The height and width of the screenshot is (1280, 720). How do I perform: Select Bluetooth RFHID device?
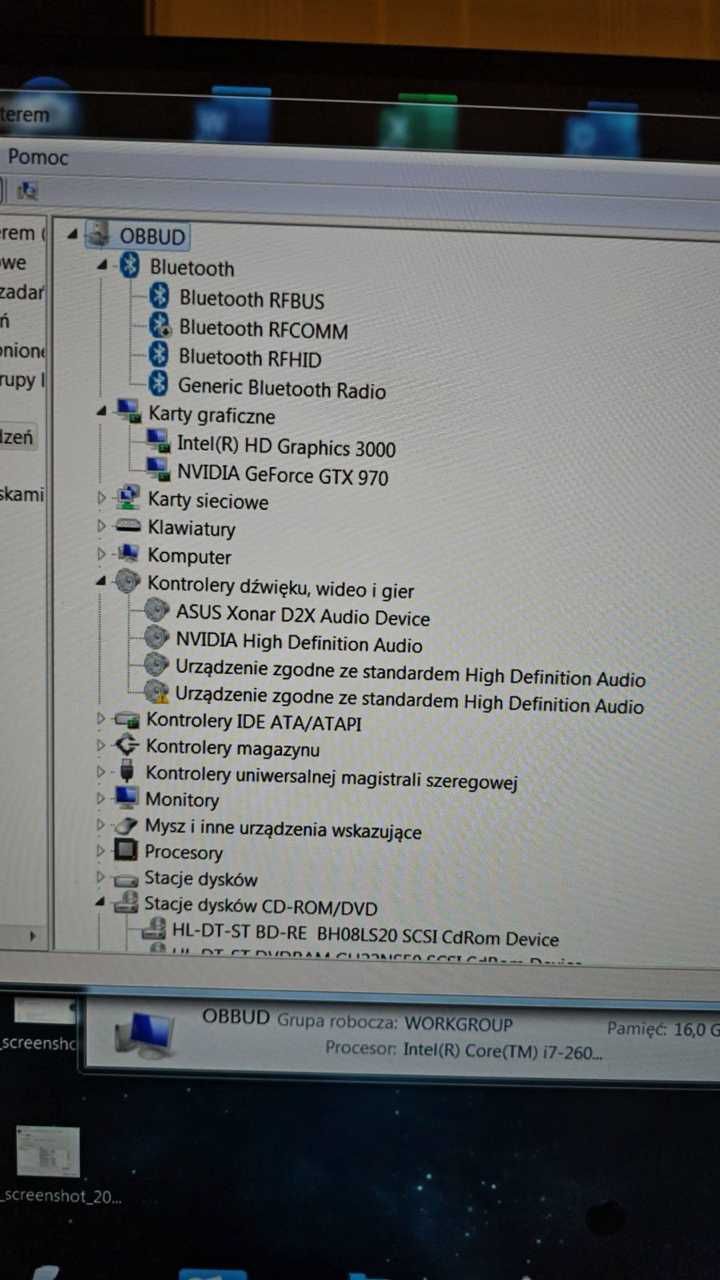250,358
